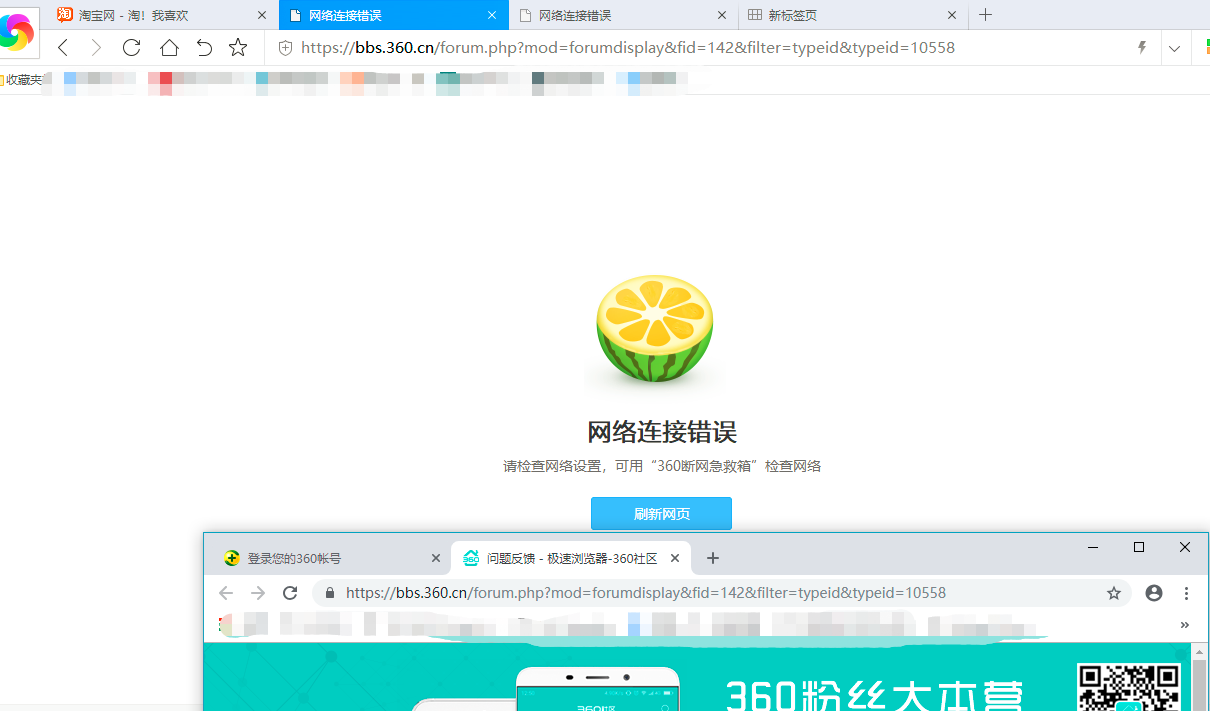Image resolution: width=1210 pixels, height=711 pixels.
Task: Click the lock icon in the inner address bar
Action: (x=330, y=592)
